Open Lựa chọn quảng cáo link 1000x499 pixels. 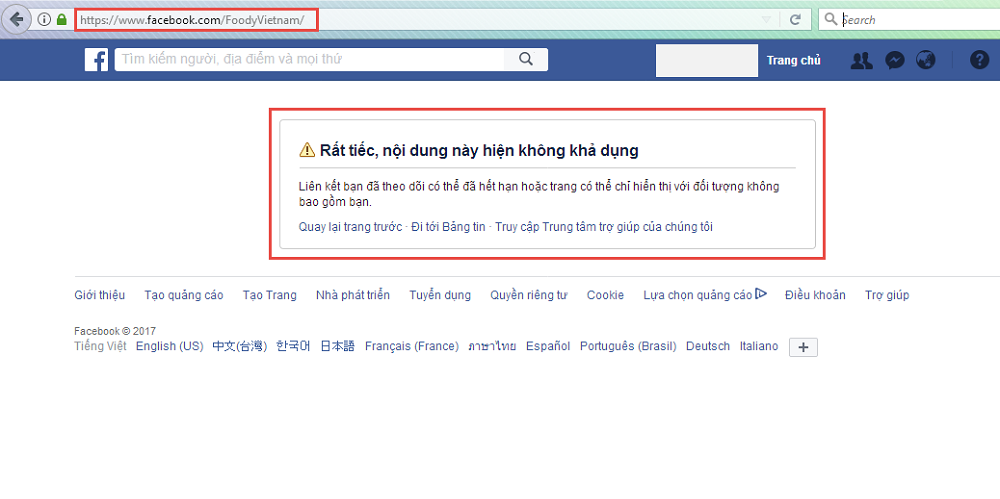[698, 295]
